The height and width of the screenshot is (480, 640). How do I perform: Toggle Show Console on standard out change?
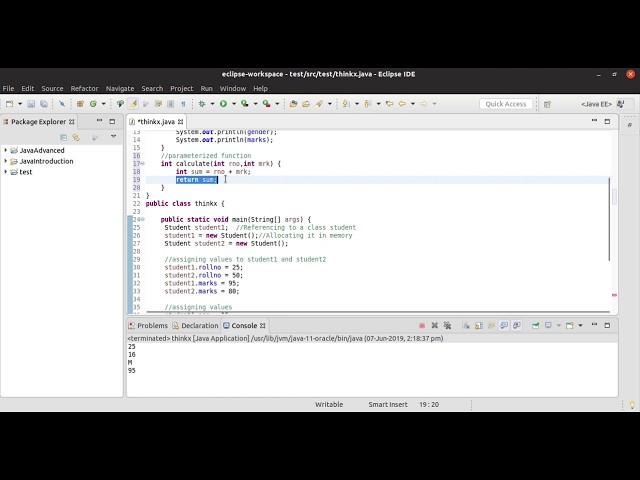coord(504,325)
